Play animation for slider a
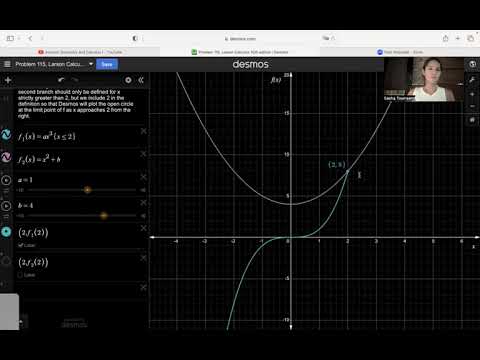 click(x=6, y=180)
